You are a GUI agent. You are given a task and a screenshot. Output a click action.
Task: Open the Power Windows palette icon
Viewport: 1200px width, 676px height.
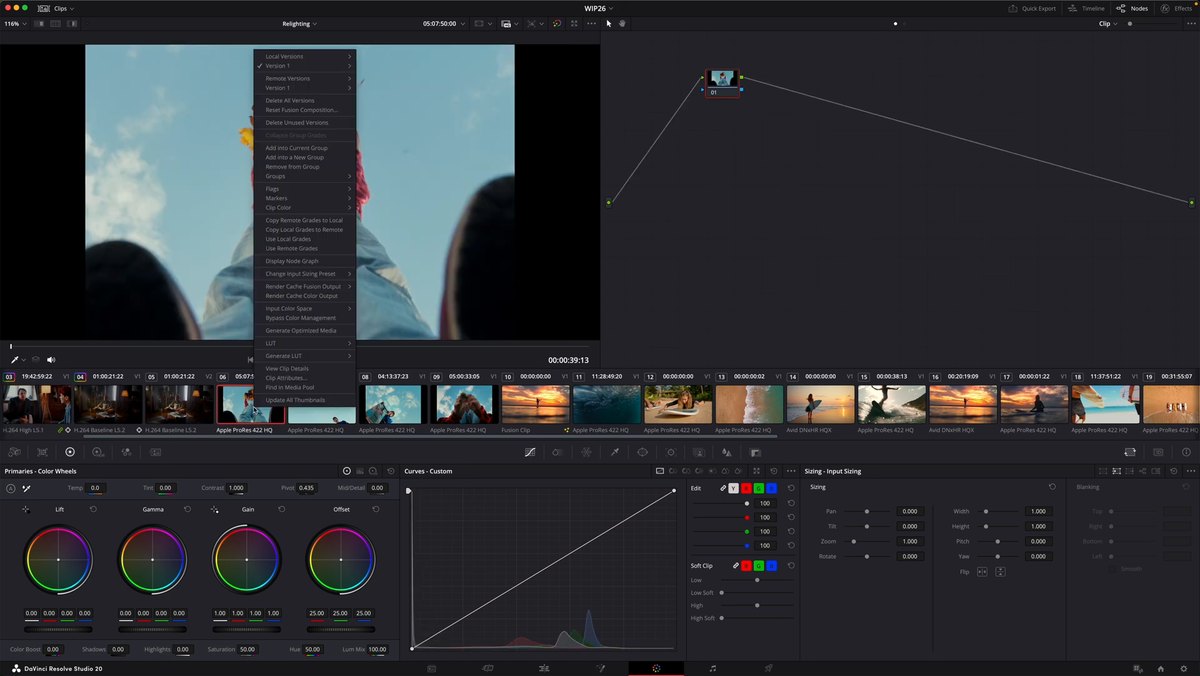tap(643, 452)
